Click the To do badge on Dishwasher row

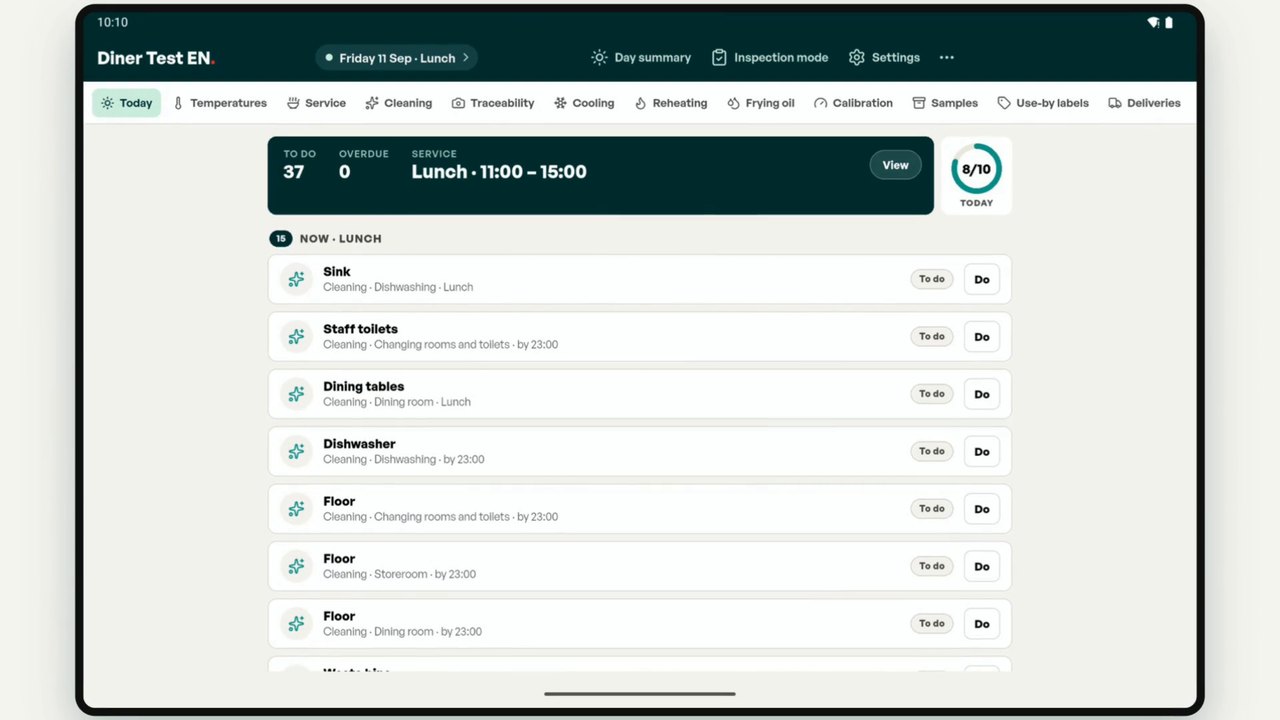click(x=932, y=452)
